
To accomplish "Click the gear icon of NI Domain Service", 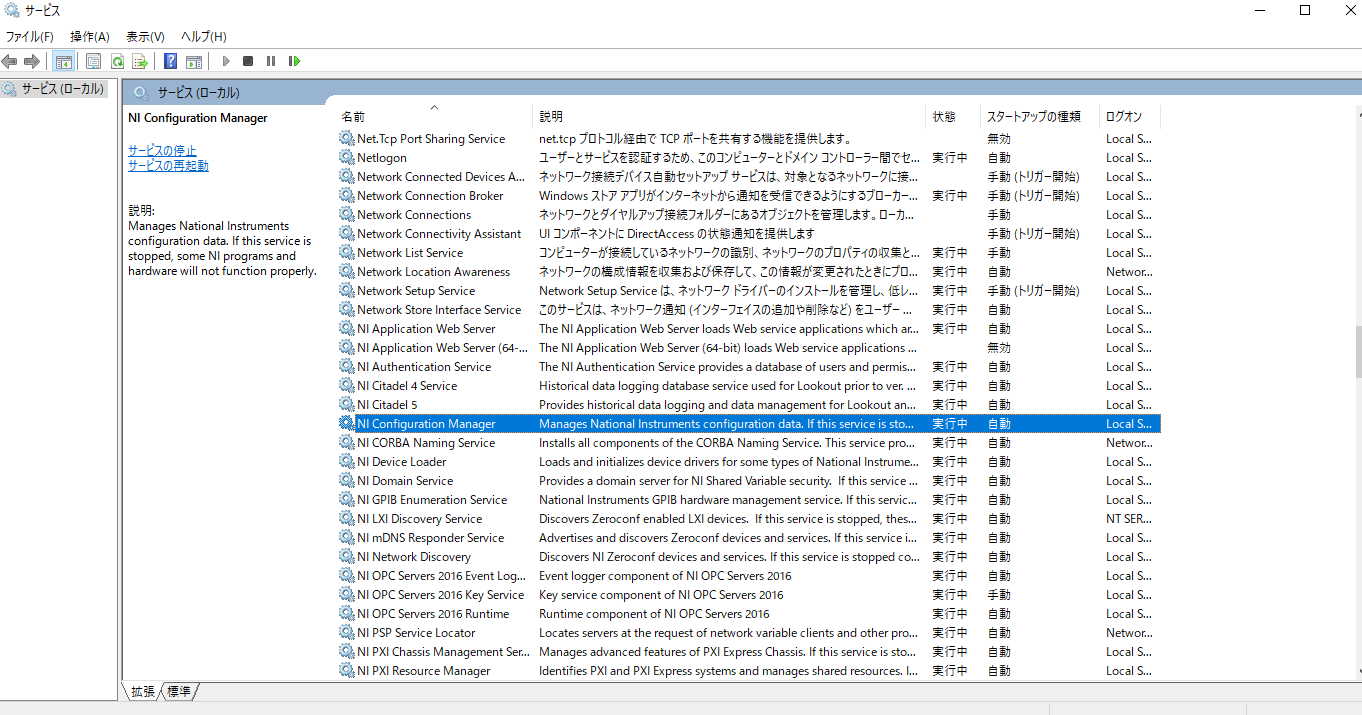I will coord(347,480).
